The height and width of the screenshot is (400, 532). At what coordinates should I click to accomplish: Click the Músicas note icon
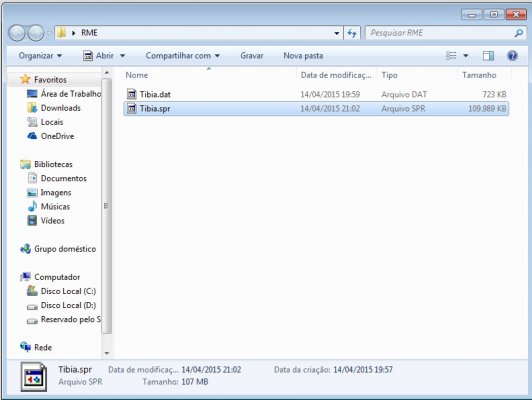pos(32,206)
